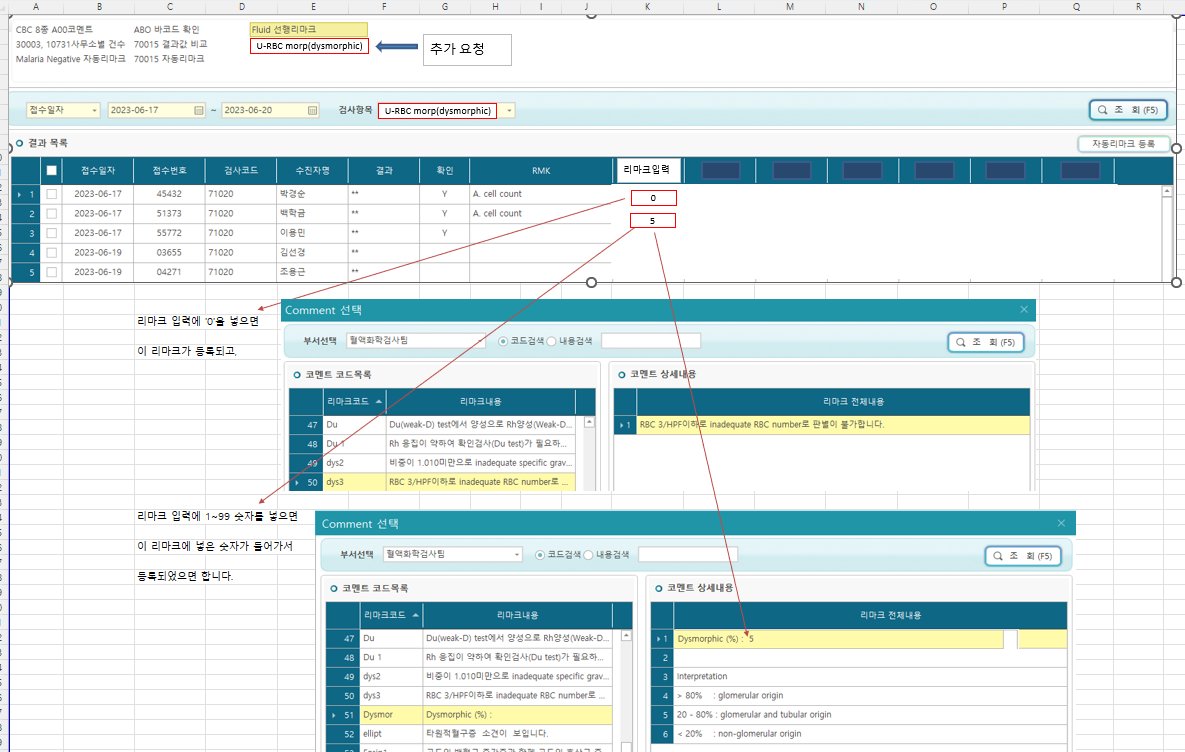Open calendar picker for start date 2023-06-17
Viewport: 1185px width, 752px height.
(x=198, y=111)
